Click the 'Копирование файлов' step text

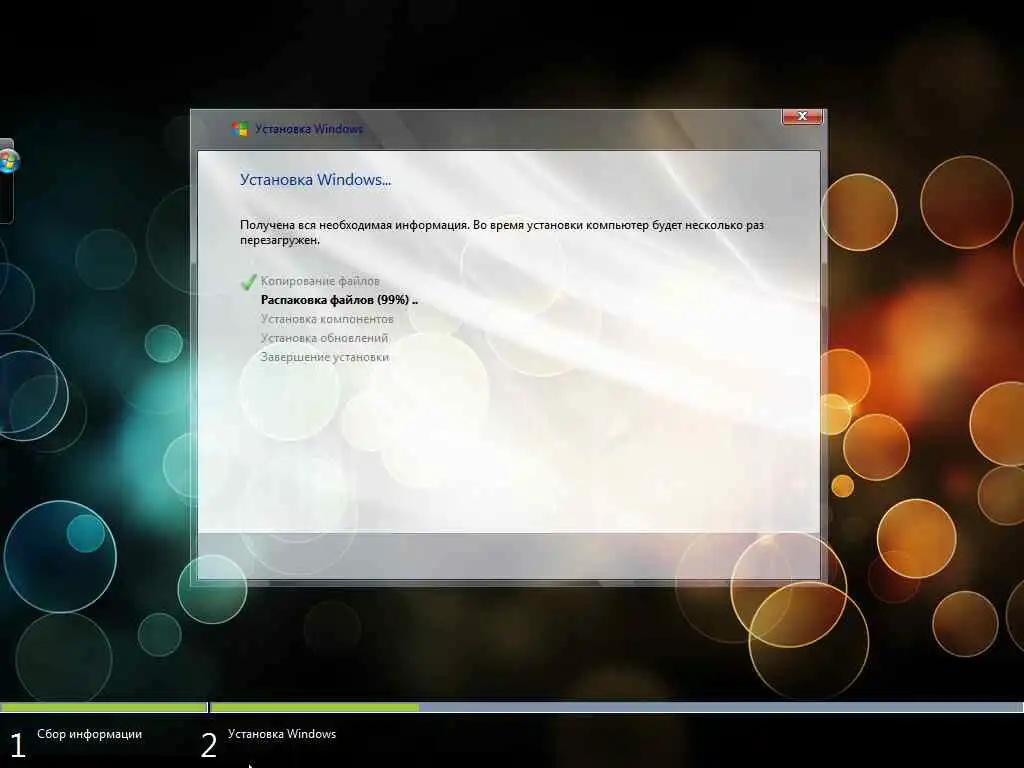pos(320,281)
